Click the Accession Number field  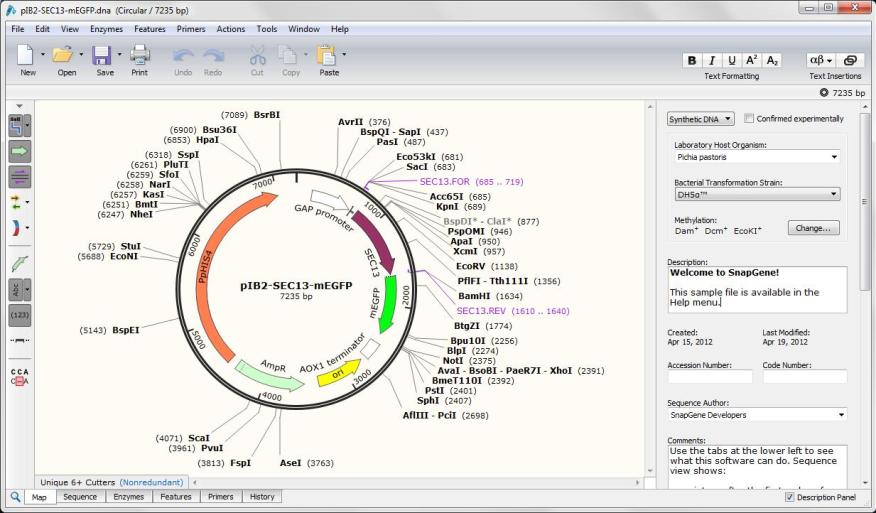click(x=710, y=377)
